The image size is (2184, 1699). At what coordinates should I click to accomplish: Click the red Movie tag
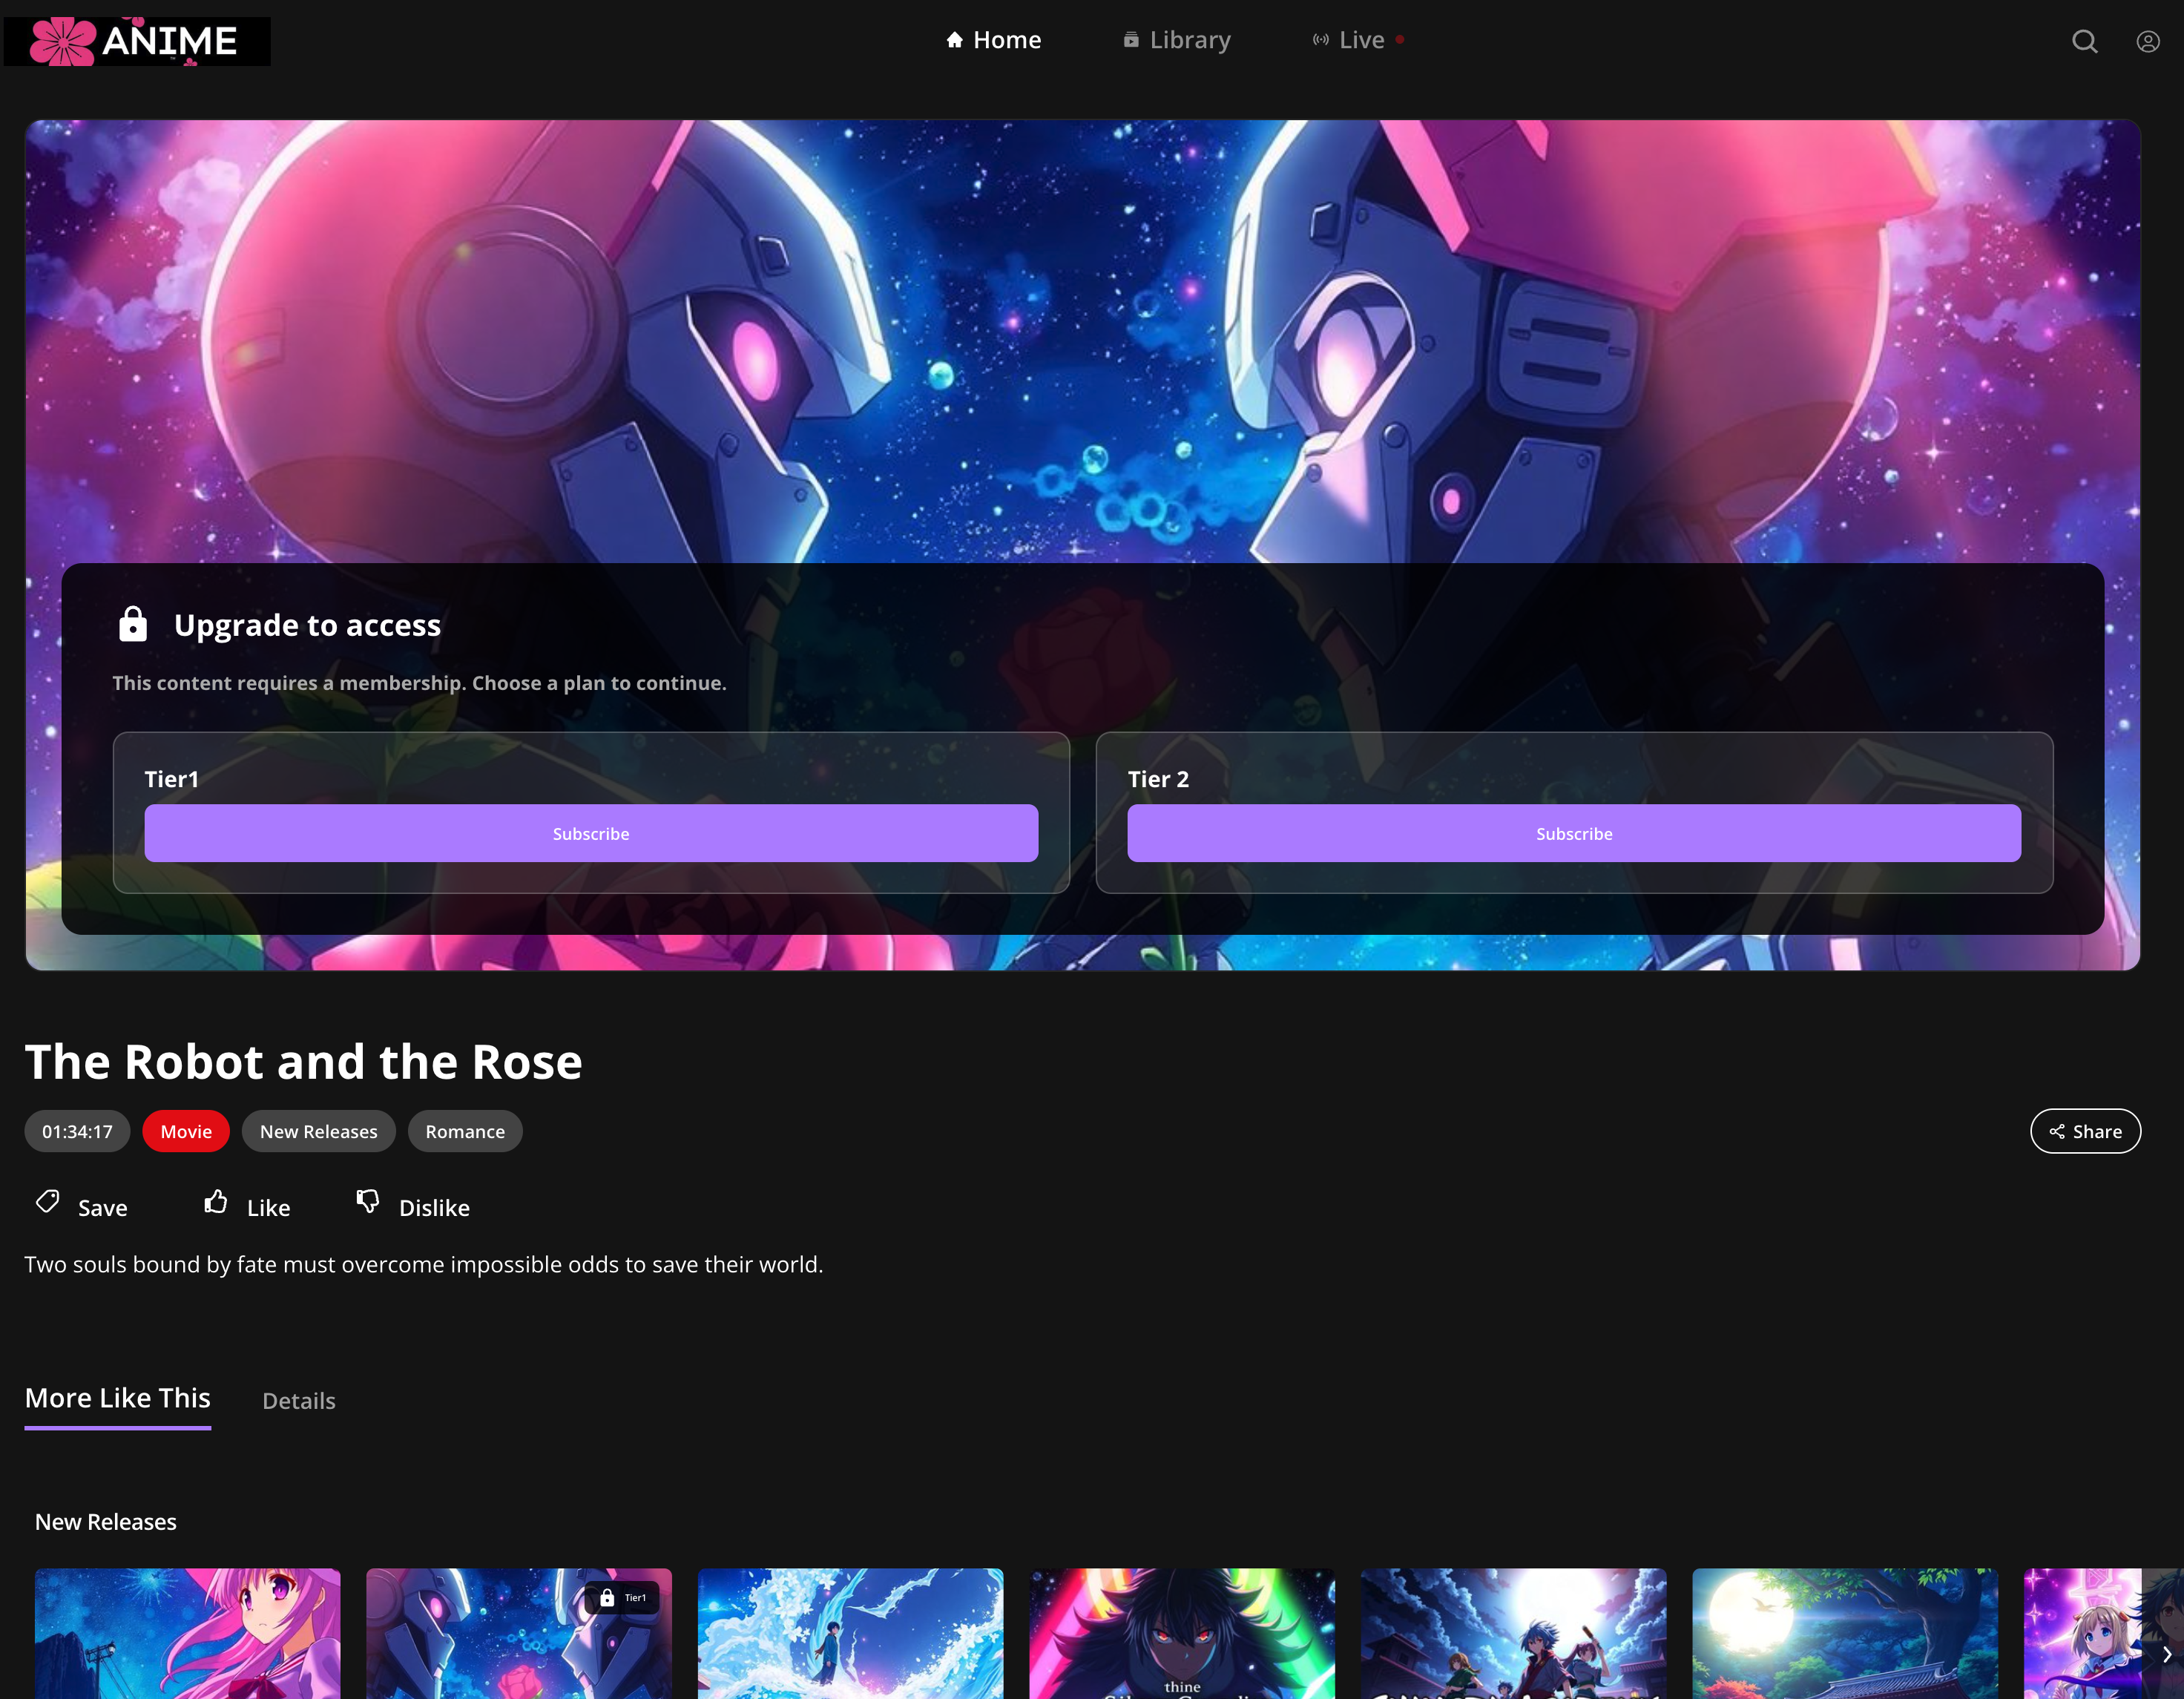tap(186, 1132)
